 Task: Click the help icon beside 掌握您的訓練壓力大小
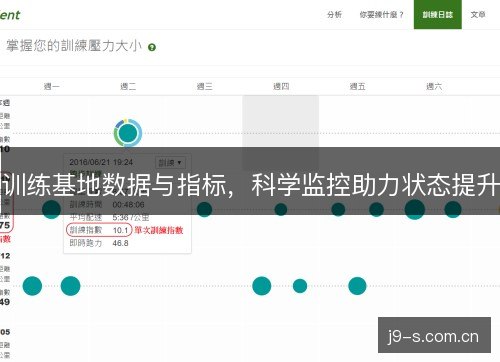[152, 47]
